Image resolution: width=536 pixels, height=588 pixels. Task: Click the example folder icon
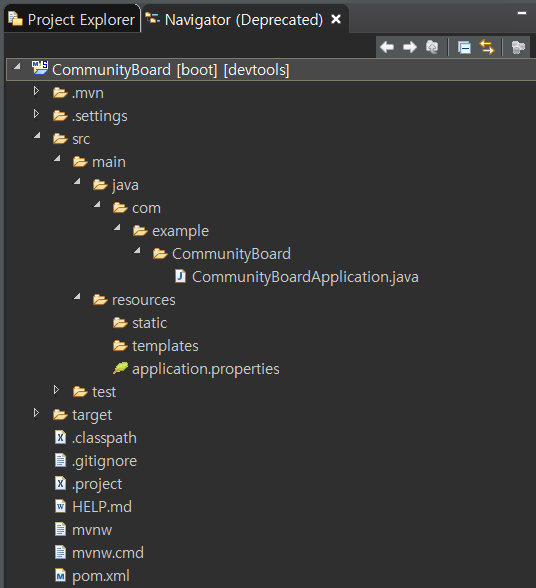(140, 231)
